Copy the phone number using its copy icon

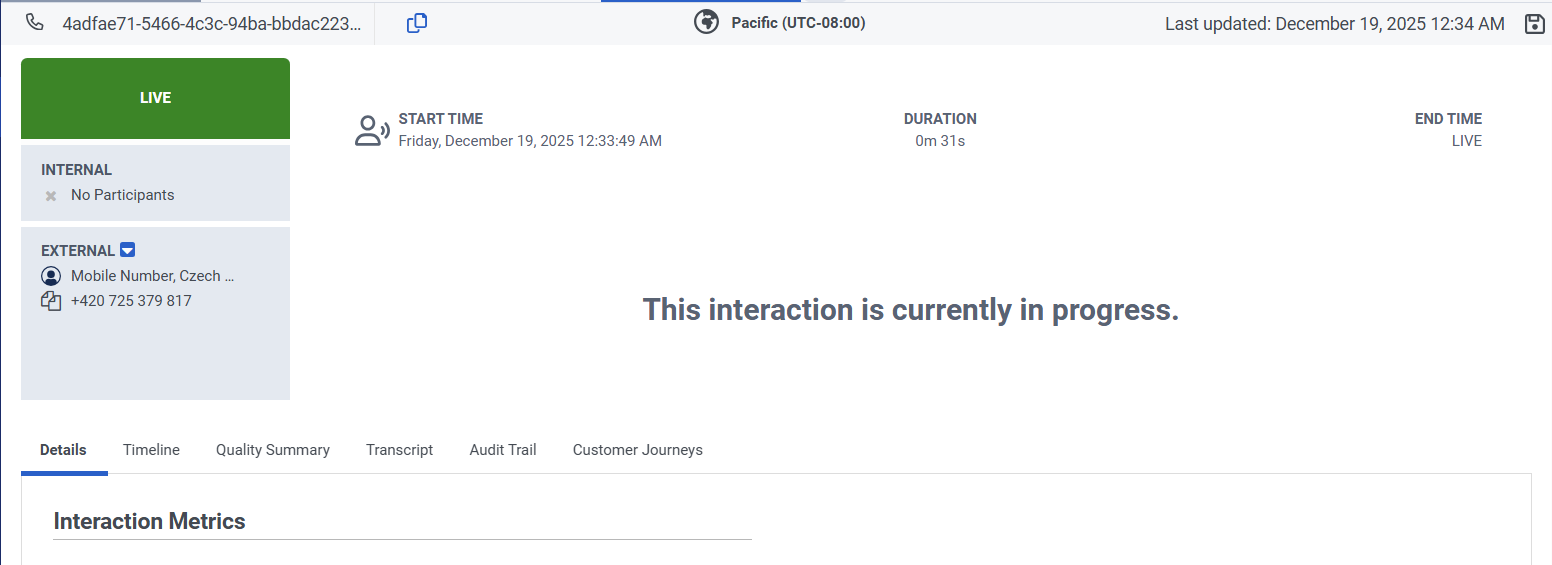coord(51,301)
